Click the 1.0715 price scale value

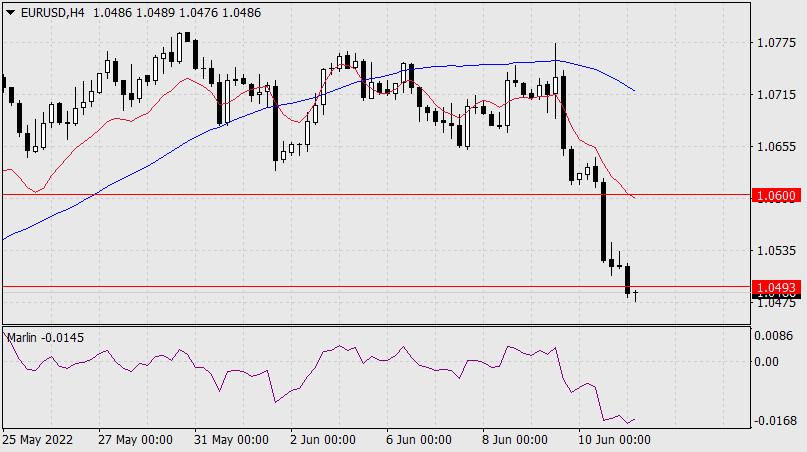(x=776, y=95)
